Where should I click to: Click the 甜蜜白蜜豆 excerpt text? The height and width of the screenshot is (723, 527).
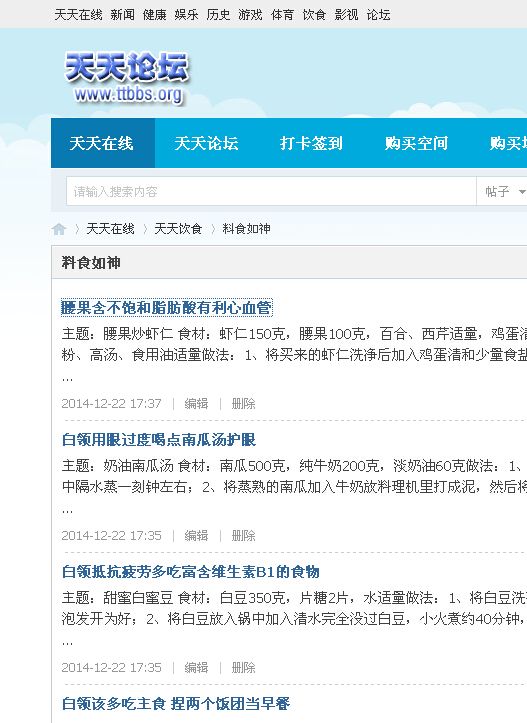click(294, 619)
